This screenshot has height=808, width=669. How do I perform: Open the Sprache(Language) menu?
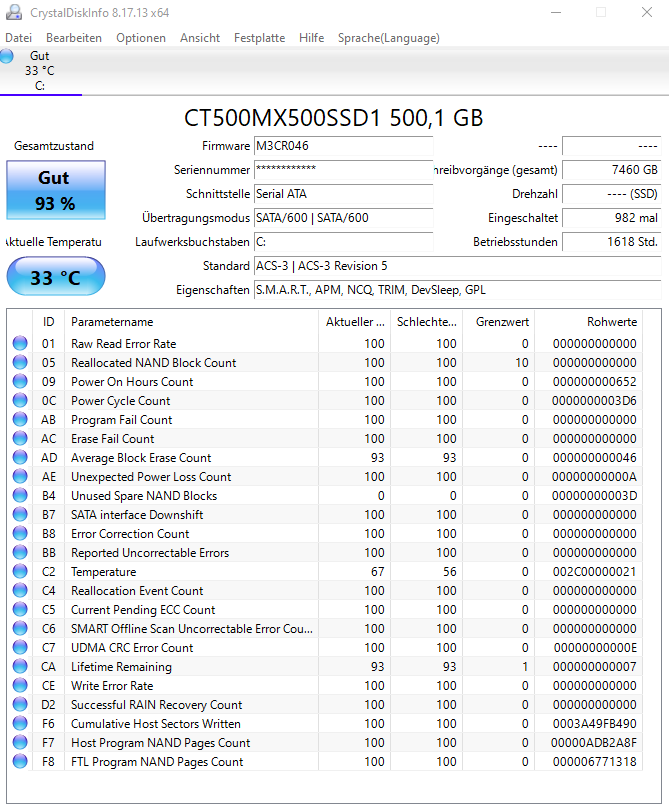click(x=389, y=38)
